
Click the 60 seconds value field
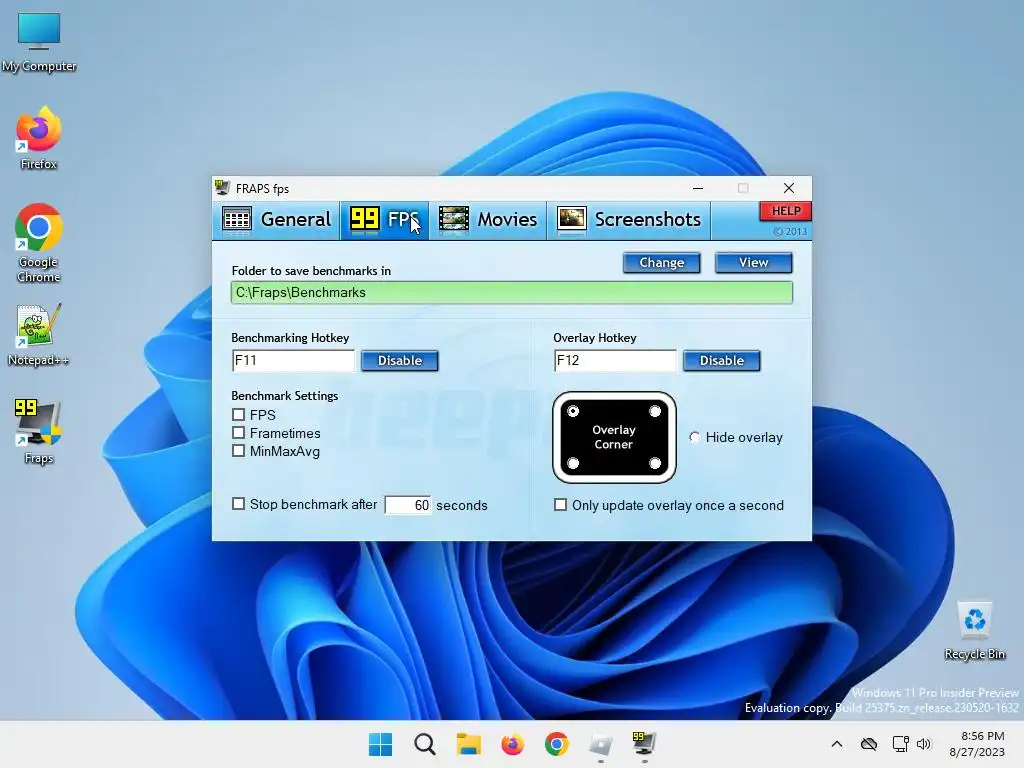[x=408, y=505]
